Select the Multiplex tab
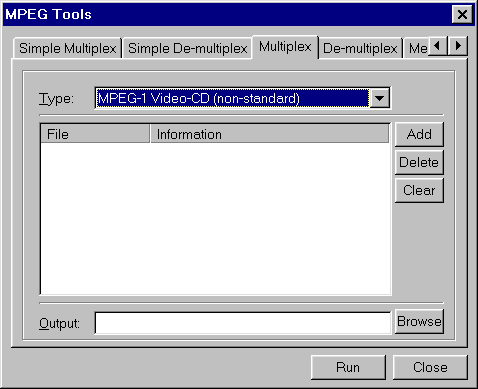478x389 pixels. [x=285, y=47]
